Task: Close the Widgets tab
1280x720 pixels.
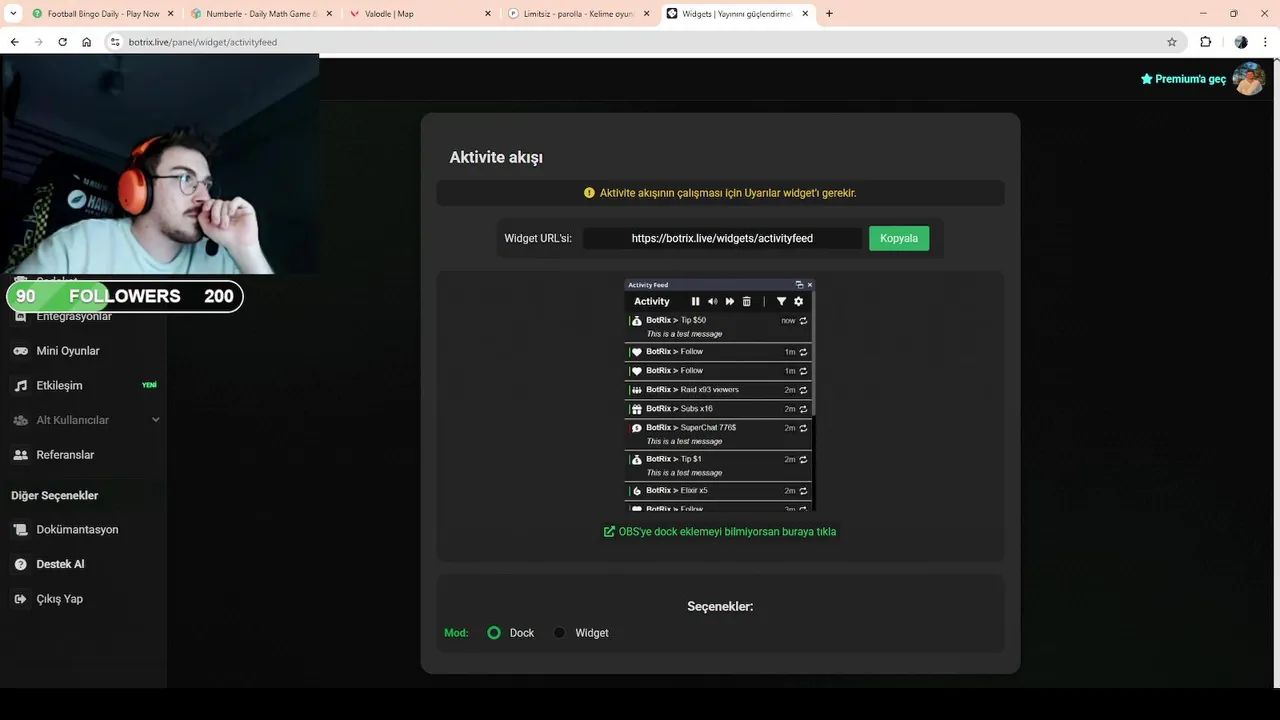Action: click(806, 14)
